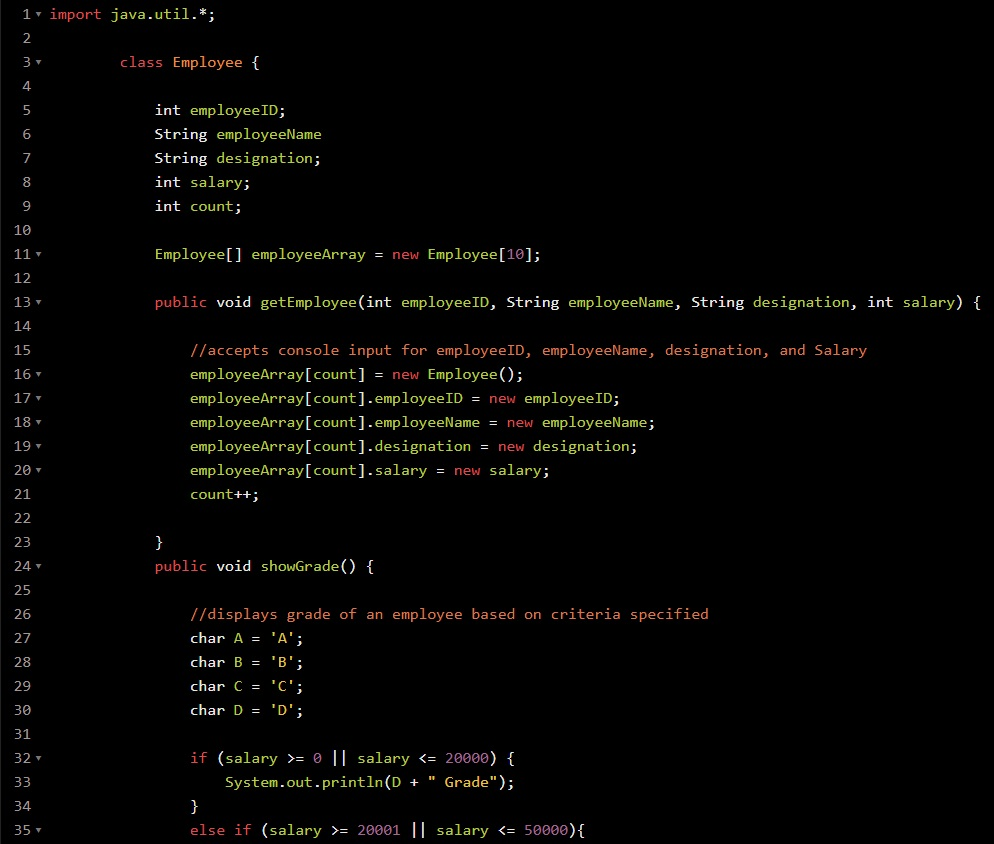Click line number 2 in the gutter
994x844 pixels.
pyautogui.click(x=27, y=38)
